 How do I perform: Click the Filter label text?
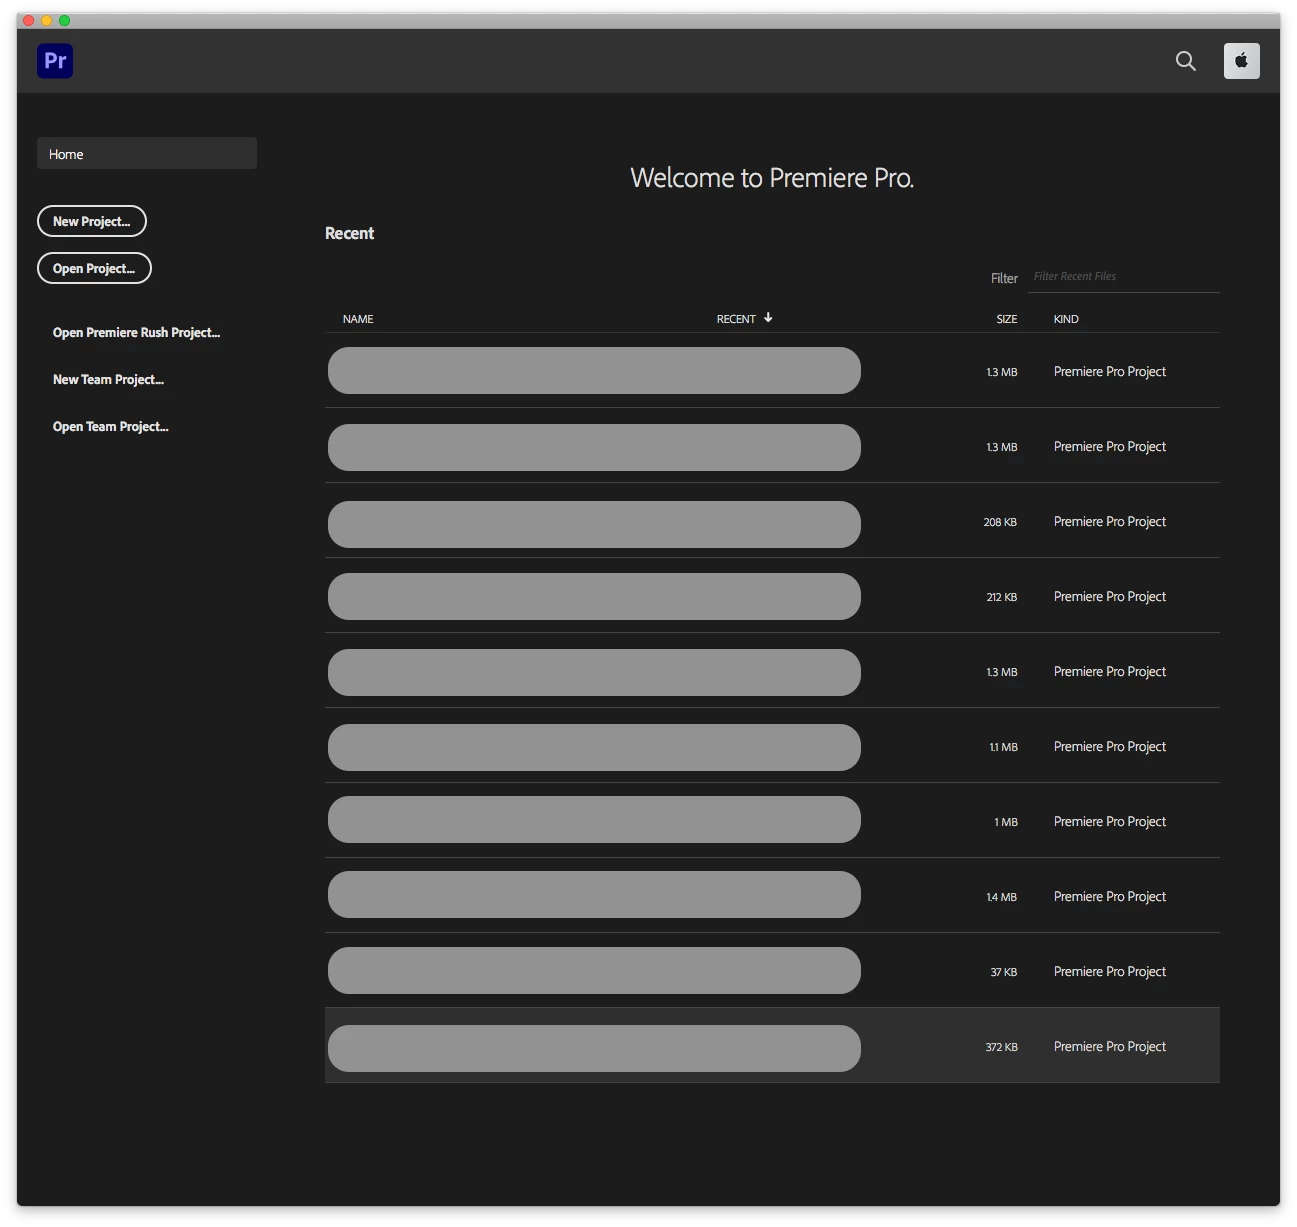point(1004,278)
